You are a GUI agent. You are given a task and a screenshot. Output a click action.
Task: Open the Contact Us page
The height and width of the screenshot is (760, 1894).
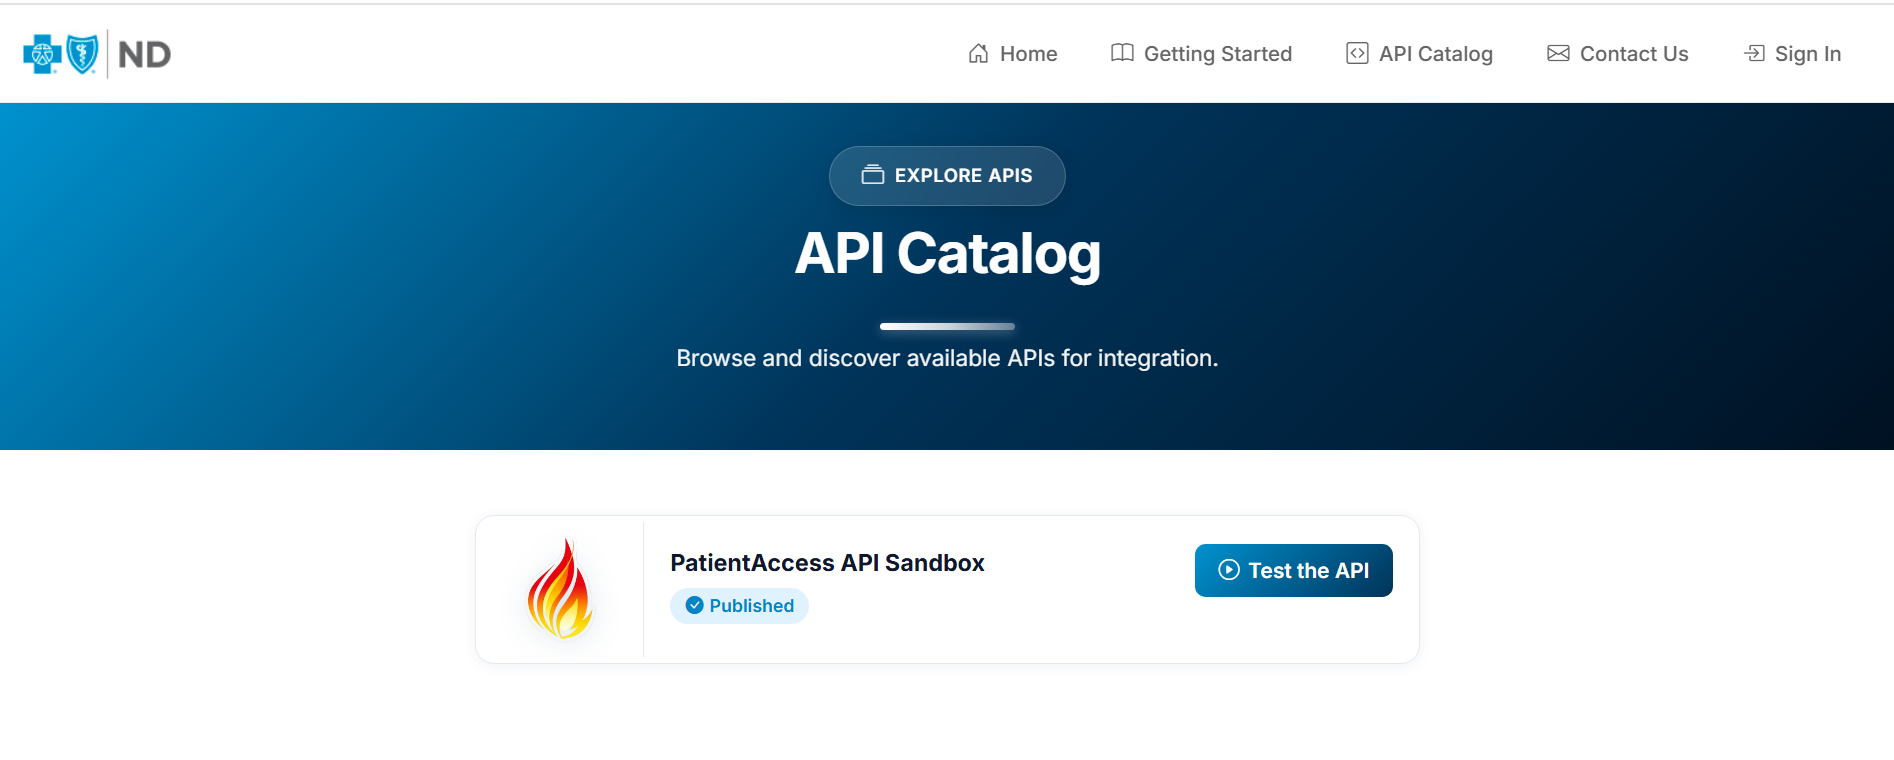[x=1633, y=54]
